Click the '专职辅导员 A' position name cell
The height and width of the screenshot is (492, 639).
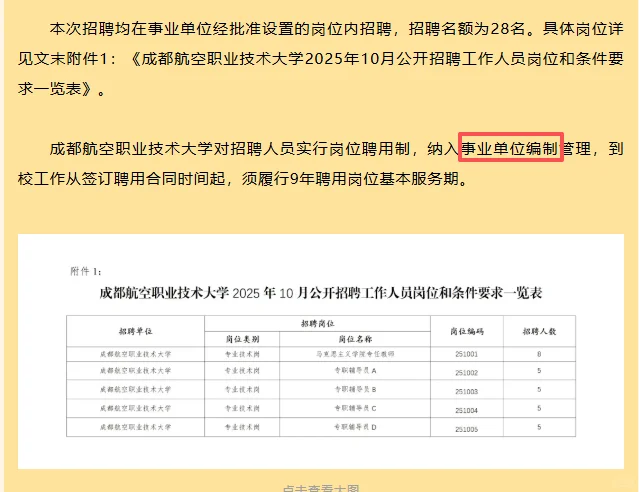pos(355,371)
